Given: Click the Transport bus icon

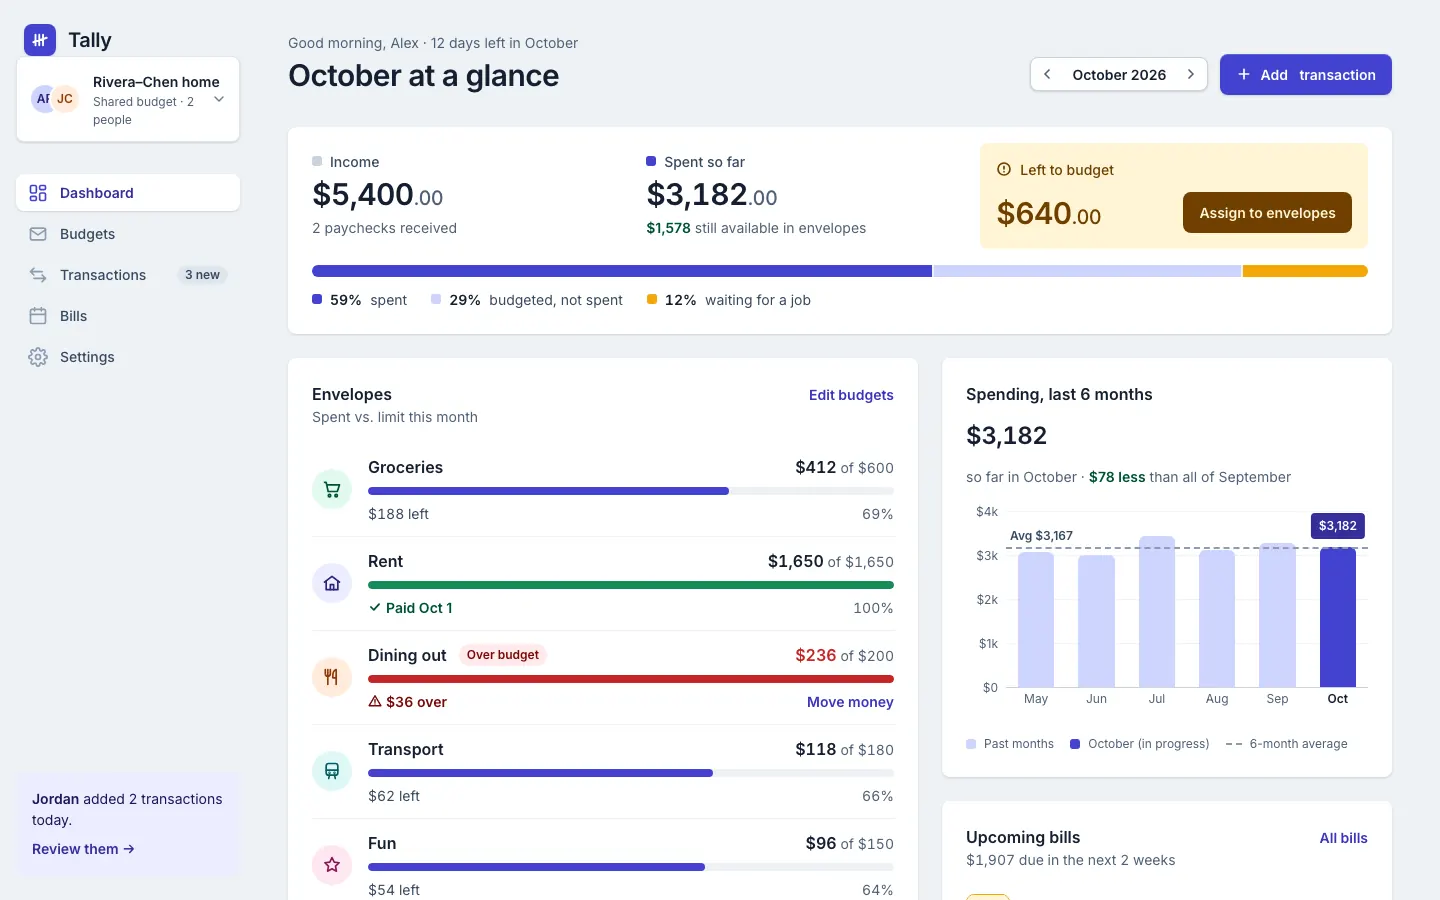Looking at the screenshot, I should (332, 772).
